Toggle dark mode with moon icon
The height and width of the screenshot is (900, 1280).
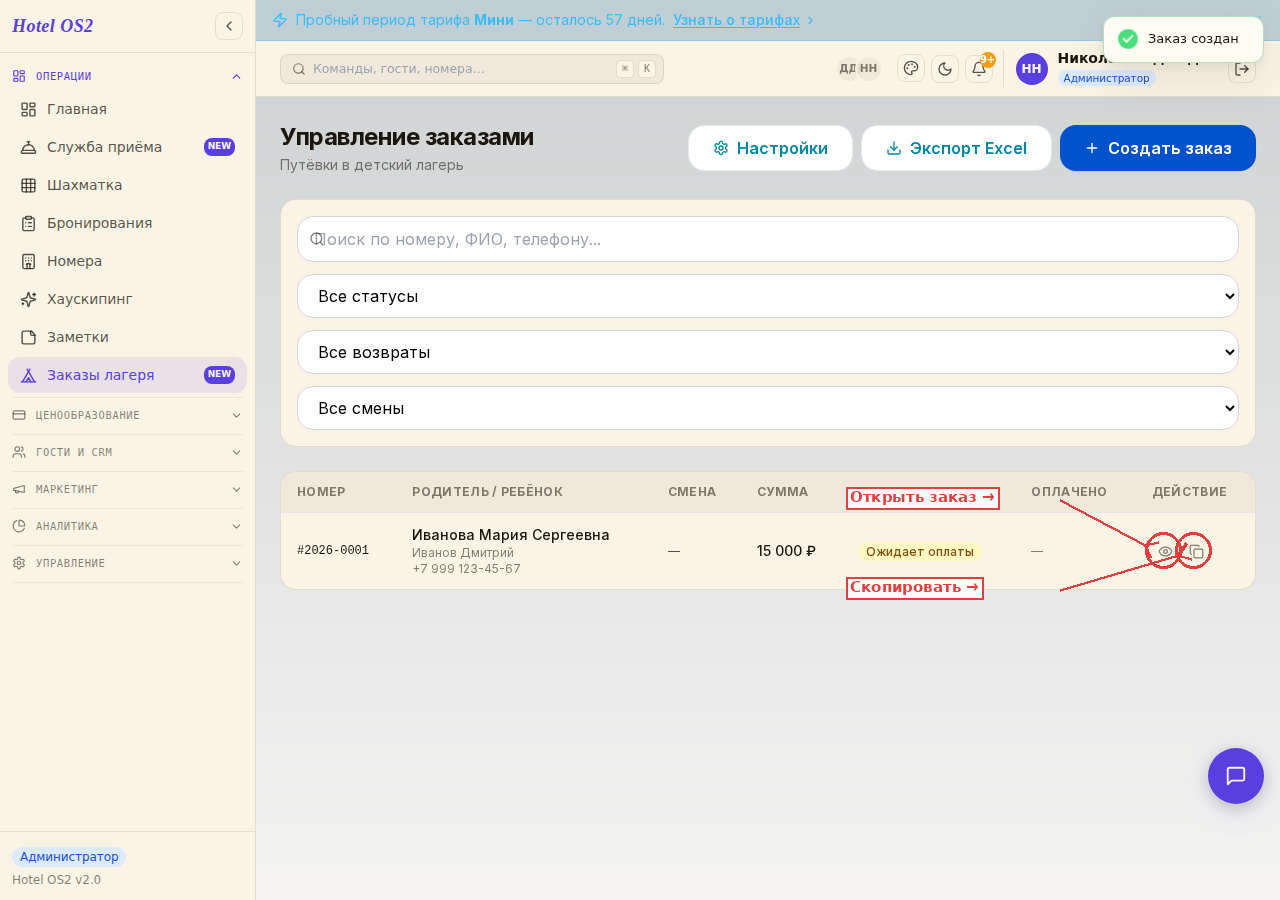click(x=945, y=69)
